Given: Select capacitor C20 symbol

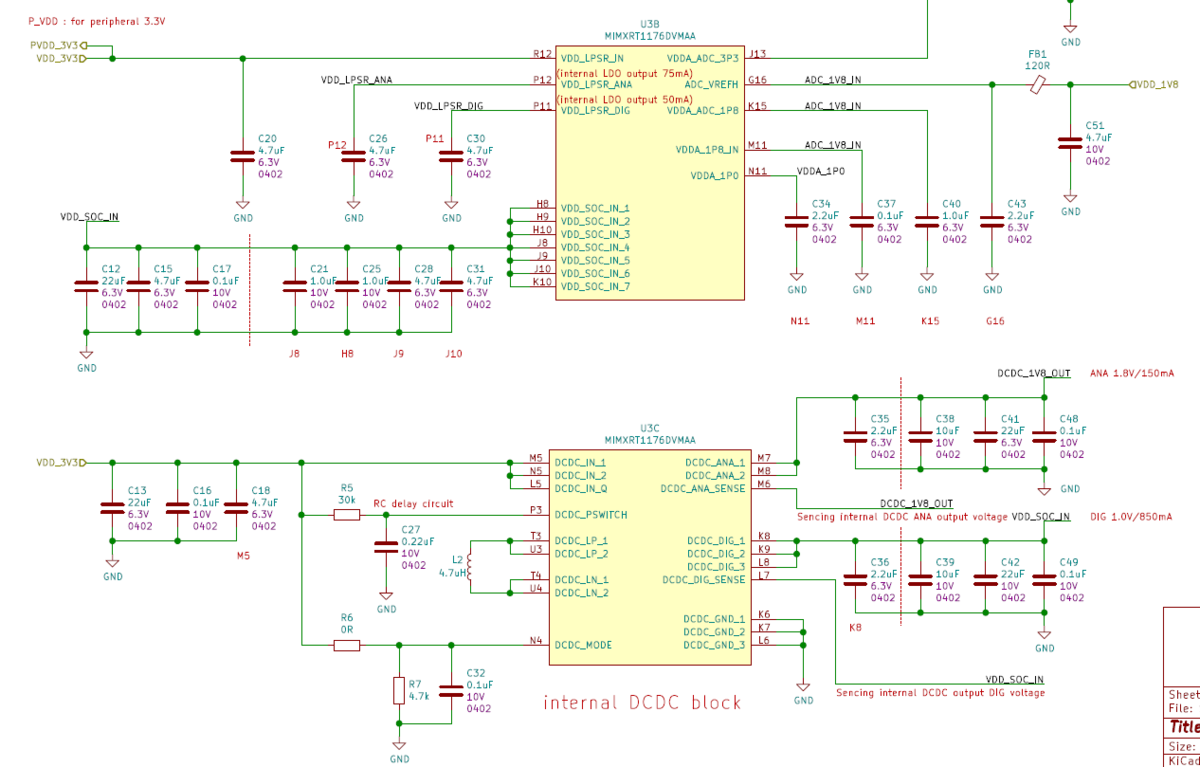Looking at the screenshot, I should [x=241, y=155].
